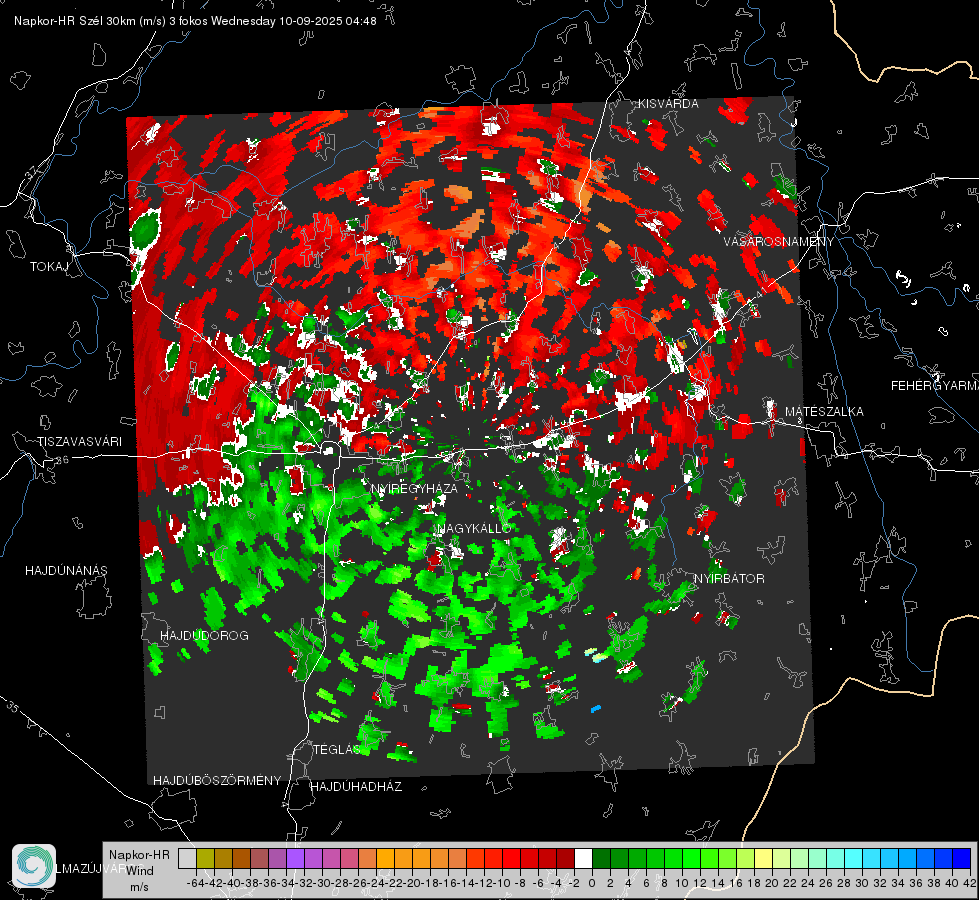
Task: Click the HAJDÚBÖSZÖRMÉNY town label
Action: [x=217, y=780]
